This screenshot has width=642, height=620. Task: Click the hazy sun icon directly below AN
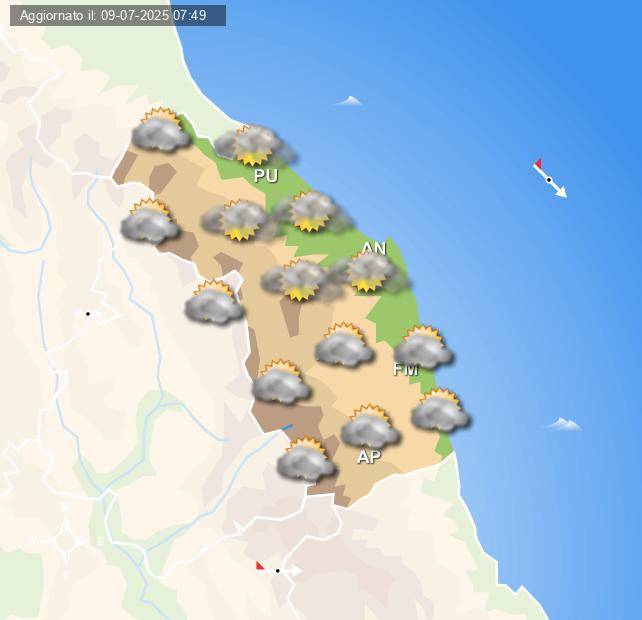coord(370,273)
